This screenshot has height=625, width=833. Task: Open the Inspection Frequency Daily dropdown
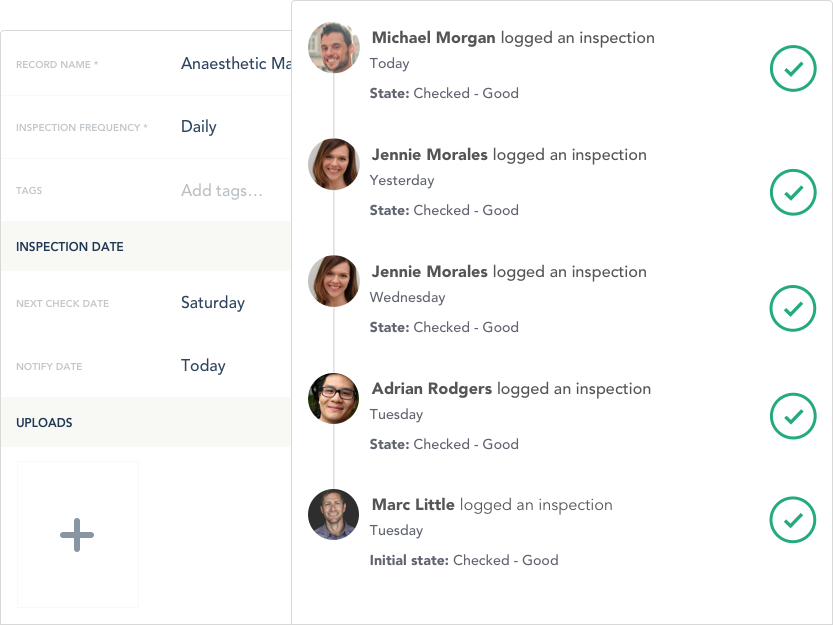199,126
